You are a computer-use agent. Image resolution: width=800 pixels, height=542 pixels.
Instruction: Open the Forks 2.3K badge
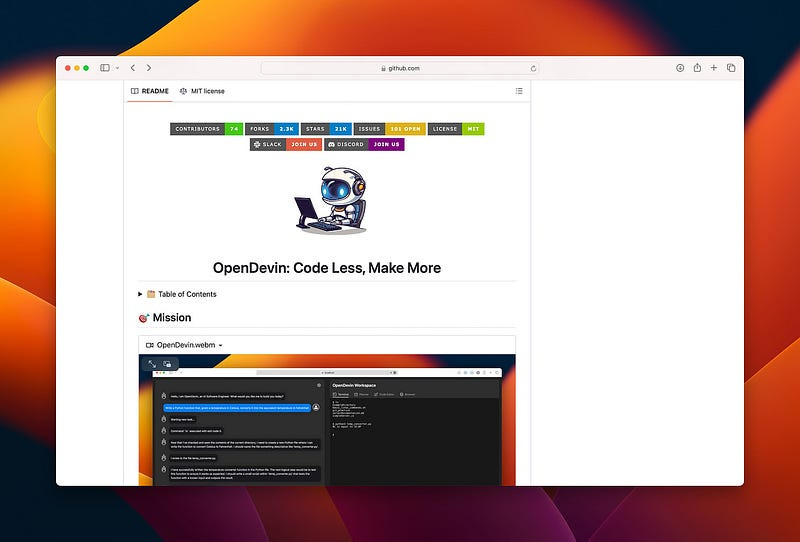(x=272, y=129)
